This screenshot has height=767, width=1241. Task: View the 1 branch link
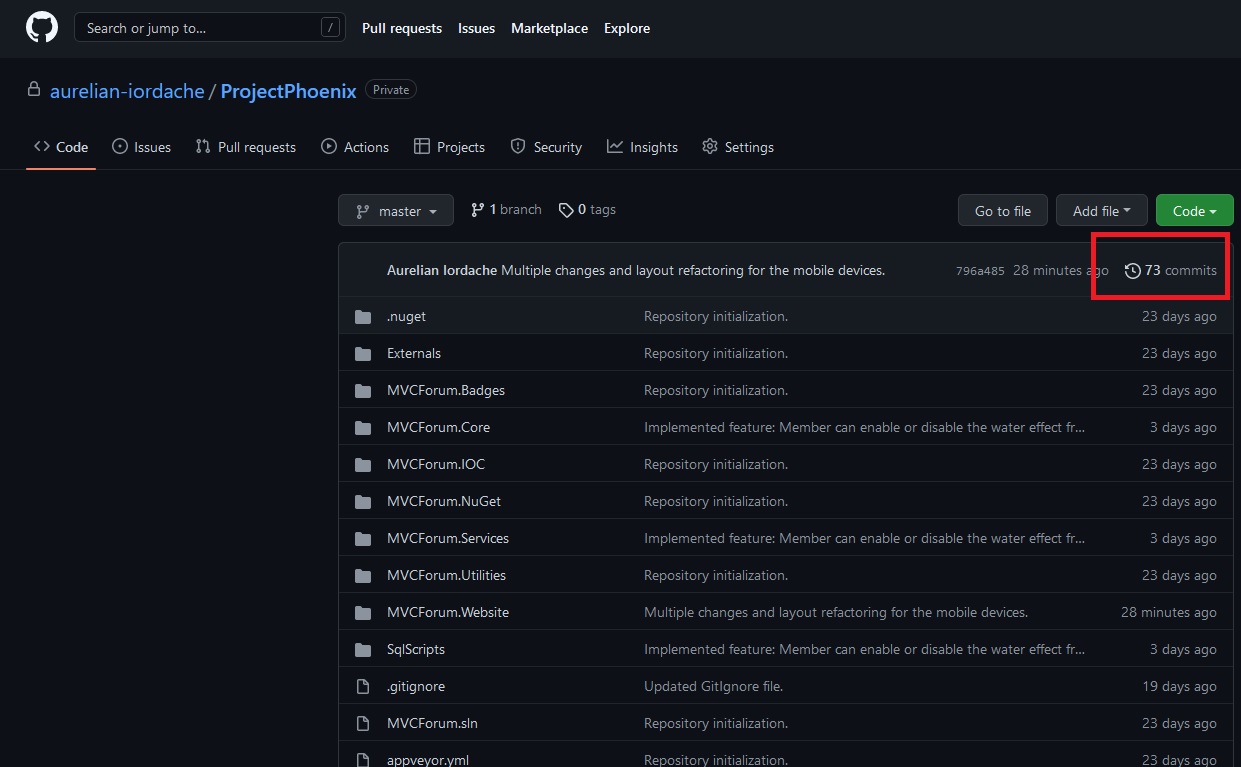click(506, 210)
